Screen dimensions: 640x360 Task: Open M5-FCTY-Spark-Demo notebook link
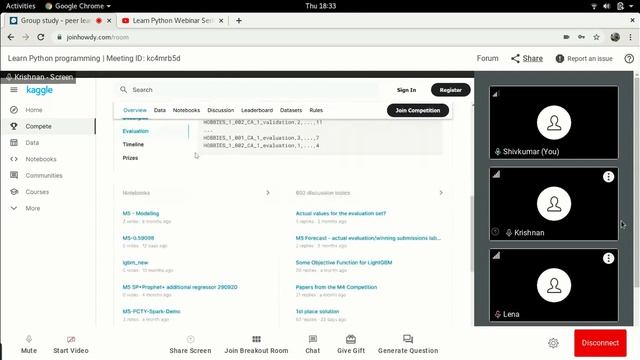(x=151, y=311)
